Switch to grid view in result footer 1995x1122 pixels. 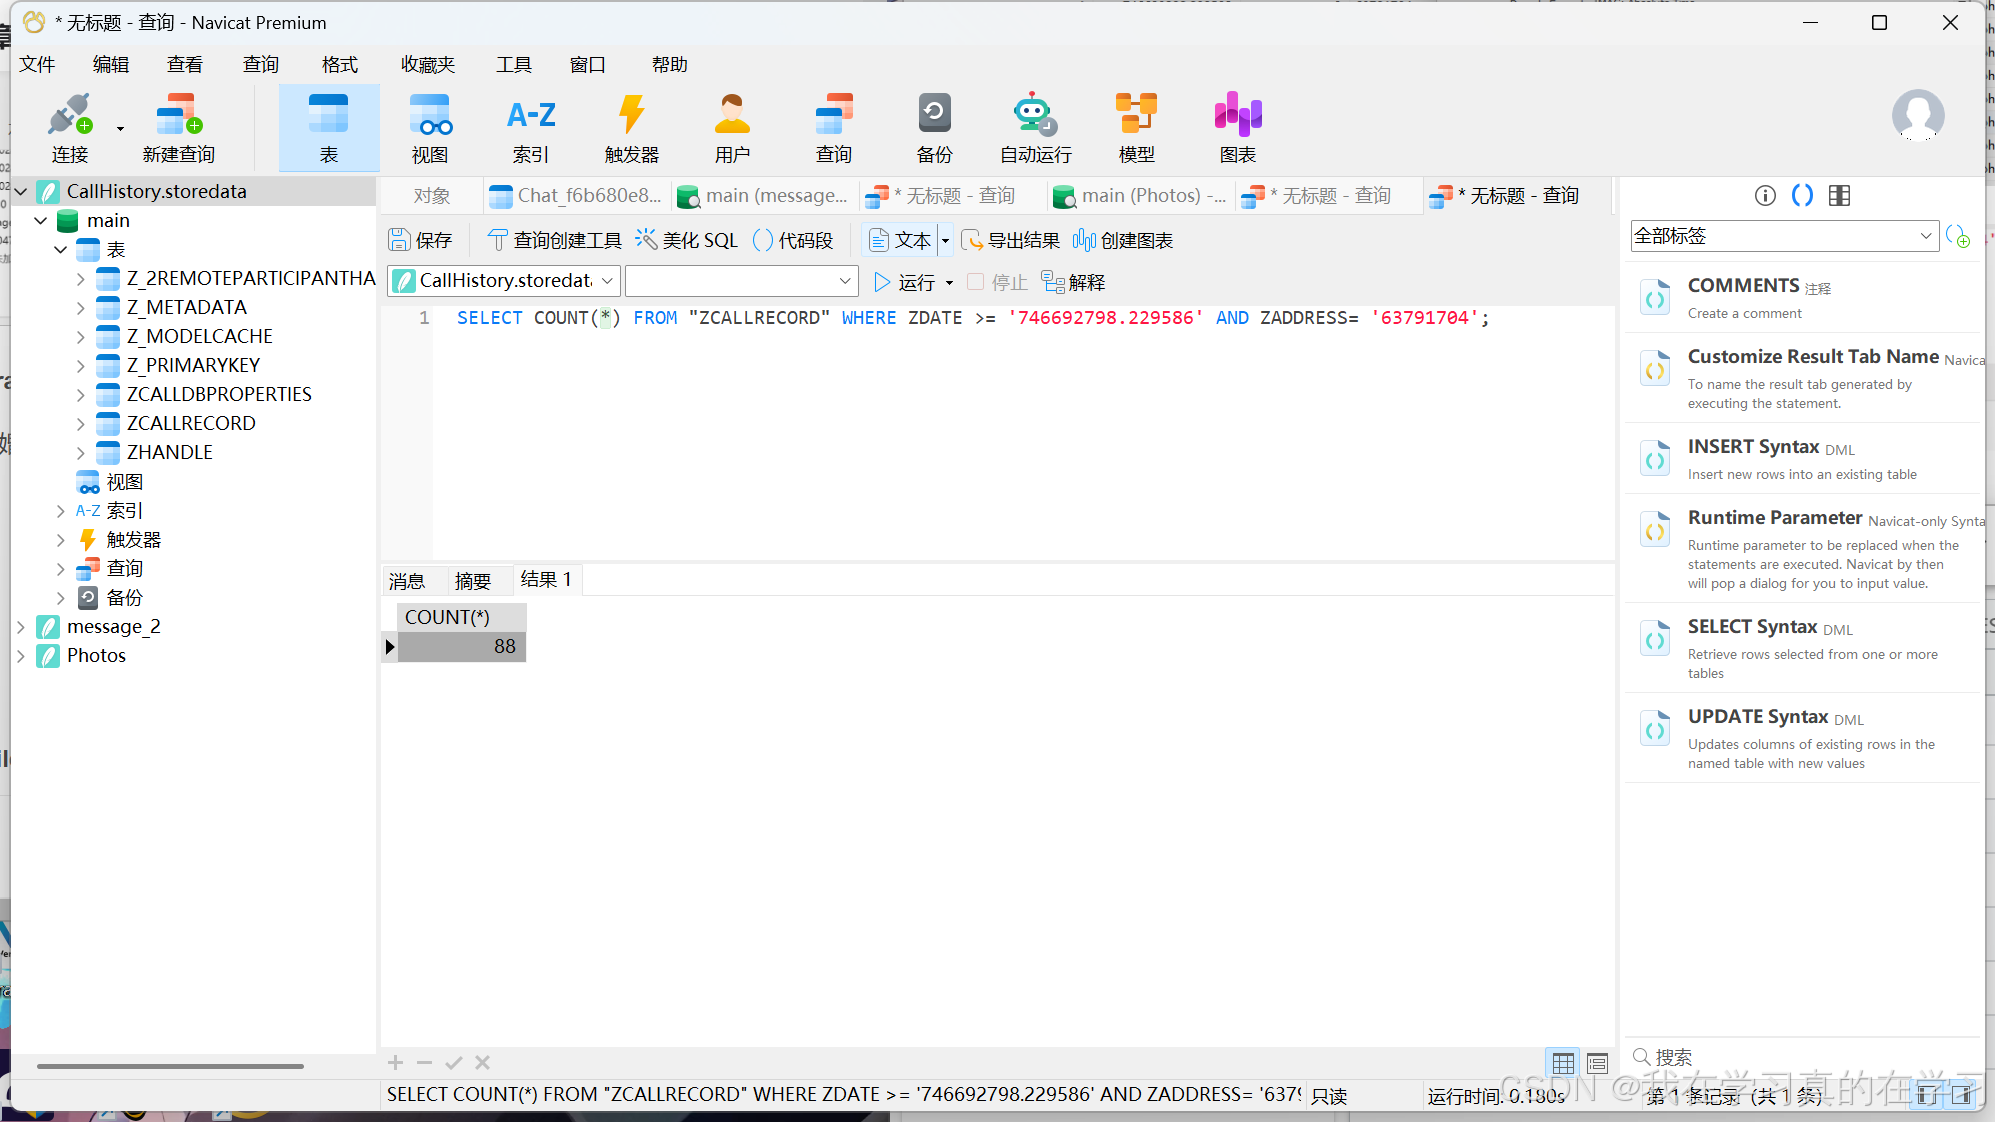(x=1563, y=1063)
